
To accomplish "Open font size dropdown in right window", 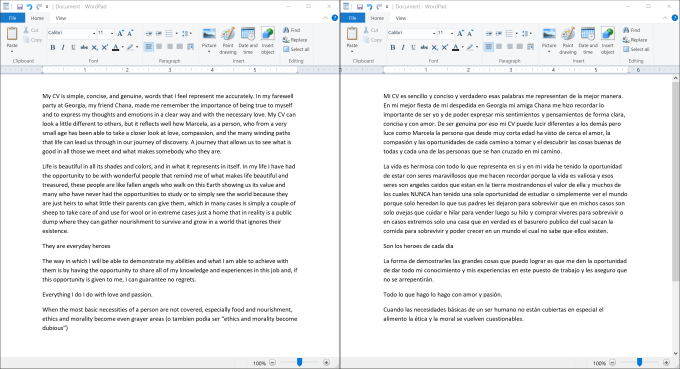I will pyautogui.click(x=452, y=33).
